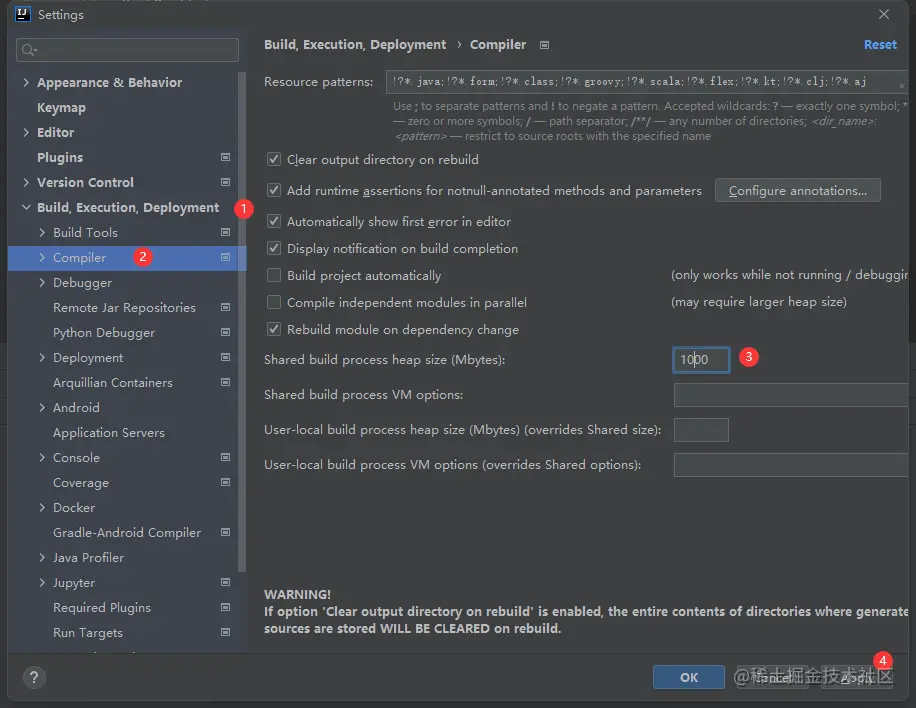Expand Appearance & Behavior section
Screen dimensions: 916x708
26,82
